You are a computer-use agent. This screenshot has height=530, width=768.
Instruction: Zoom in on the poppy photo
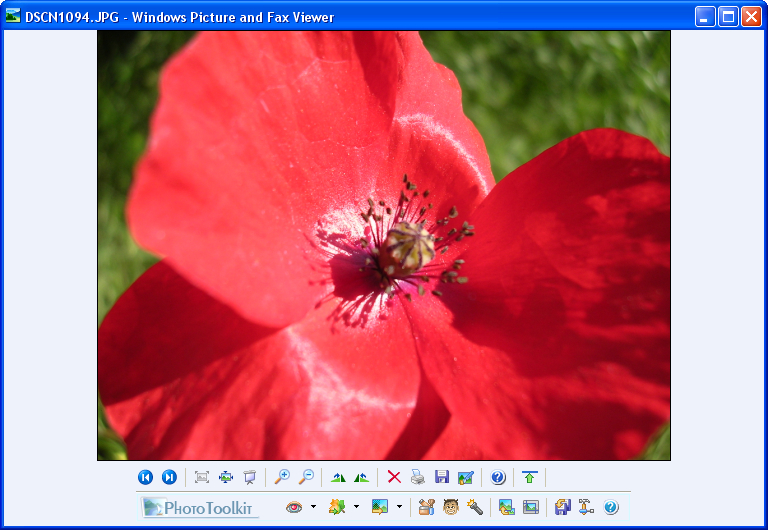point(283,478)
